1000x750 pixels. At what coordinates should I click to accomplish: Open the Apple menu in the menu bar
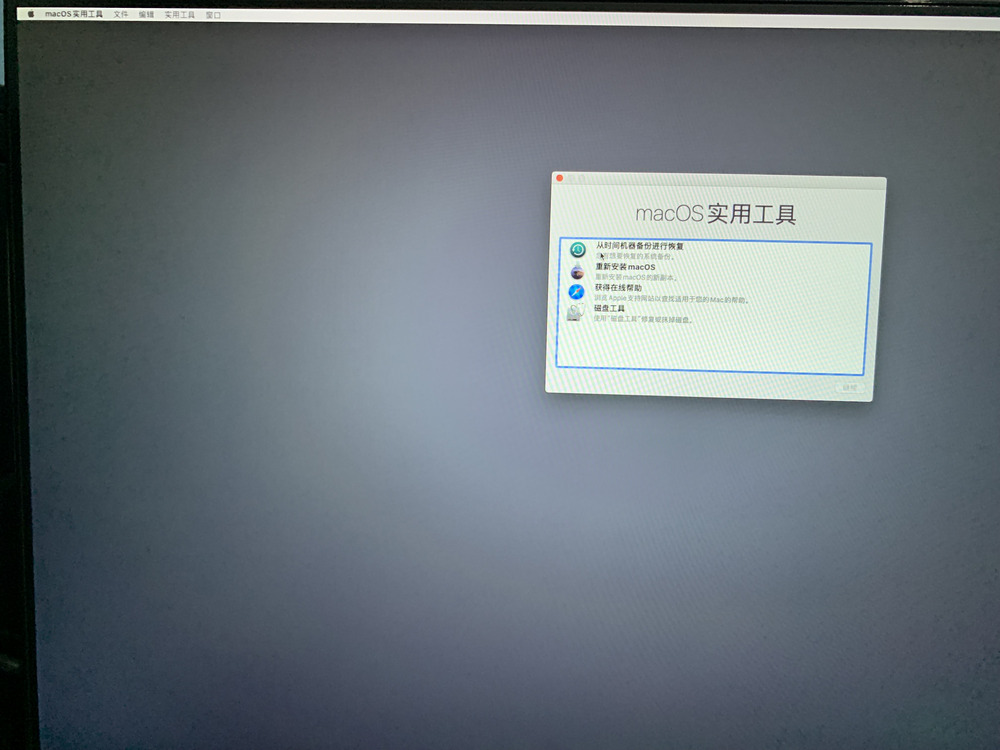point(31,13)
